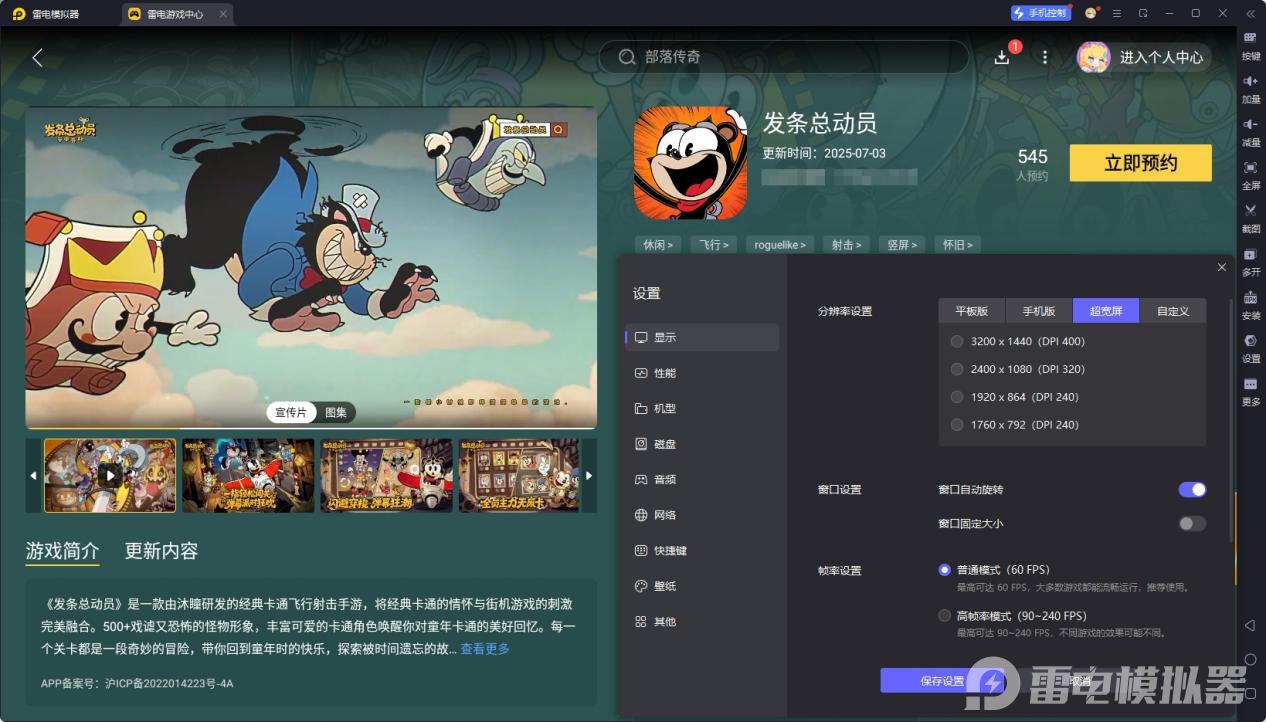
Task: Open 更多 more tools in sidebar
Action: tap(1250, 390)
